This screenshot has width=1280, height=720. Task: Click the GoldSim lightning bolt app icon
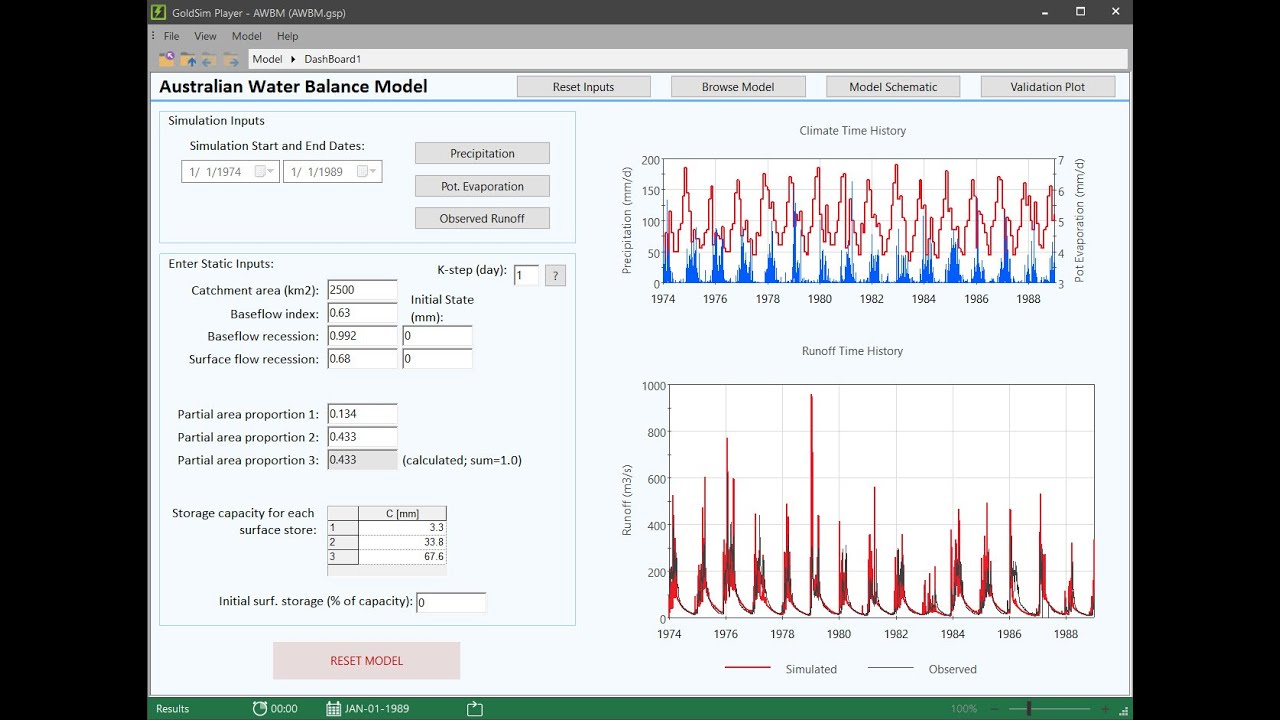[x=158, y=12]
